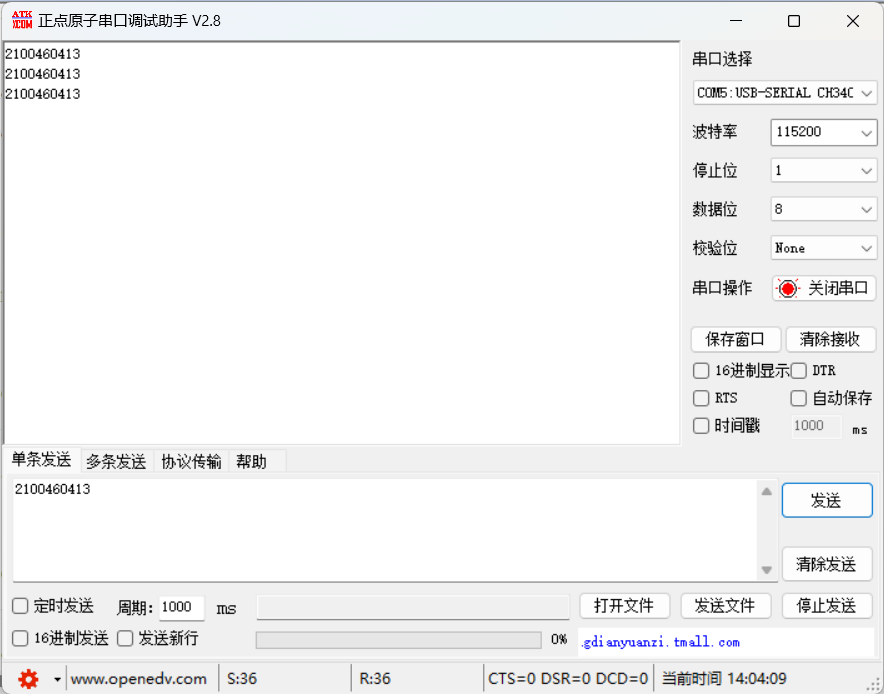Open the 数据位 dropdown
The image size is (884, 694).
point(824,209)
